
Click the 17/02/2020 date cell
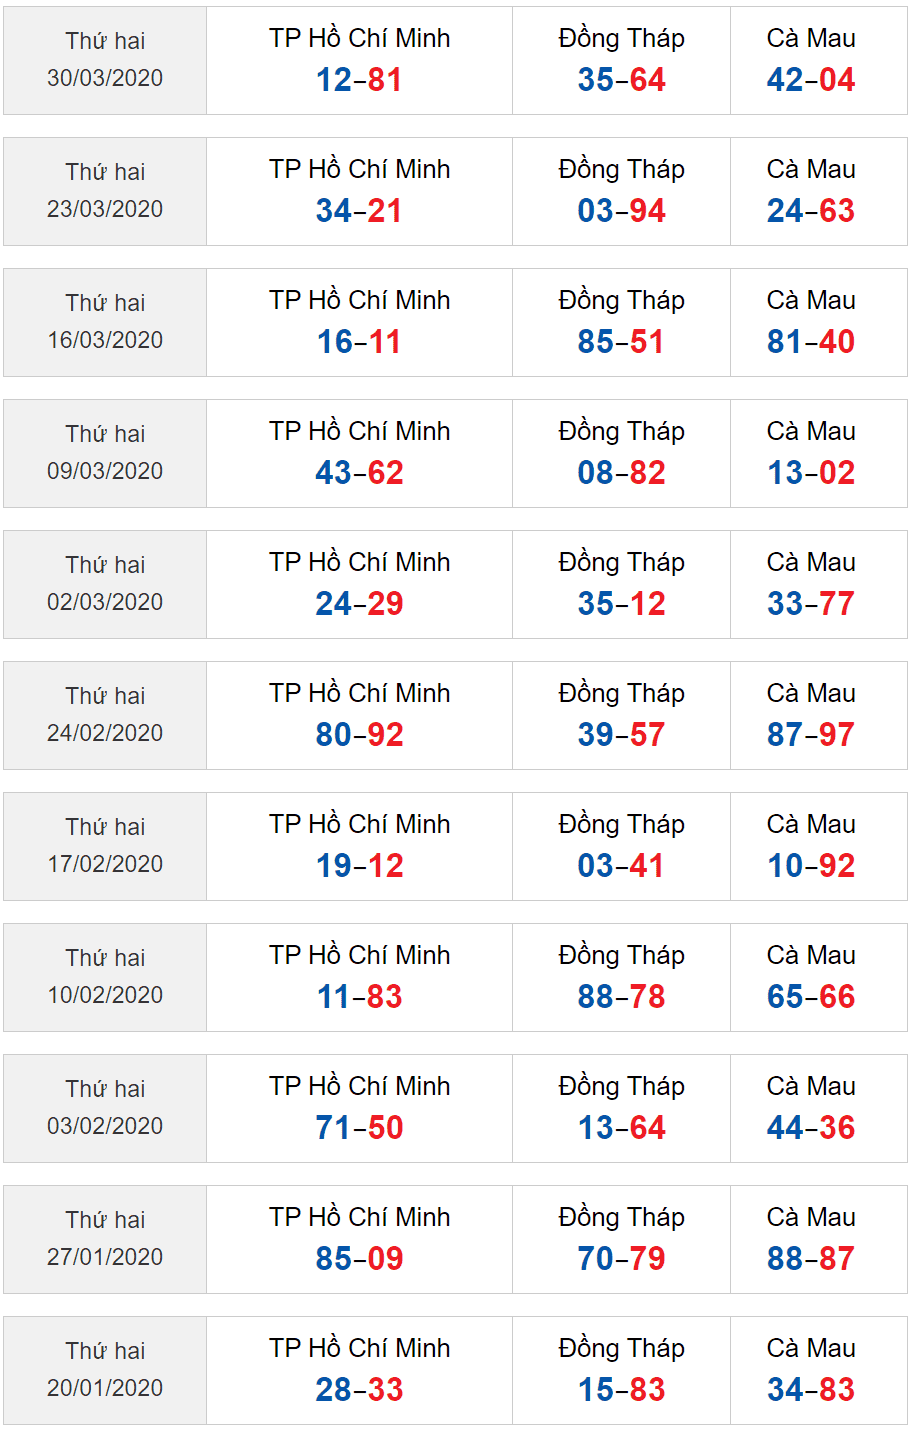(x=105, y=846)
